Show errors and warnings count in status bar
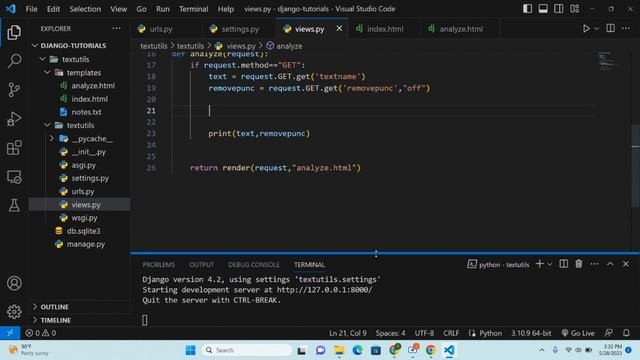Image resolution: width=640 pixels, height=360 pixels. point(40,333)
